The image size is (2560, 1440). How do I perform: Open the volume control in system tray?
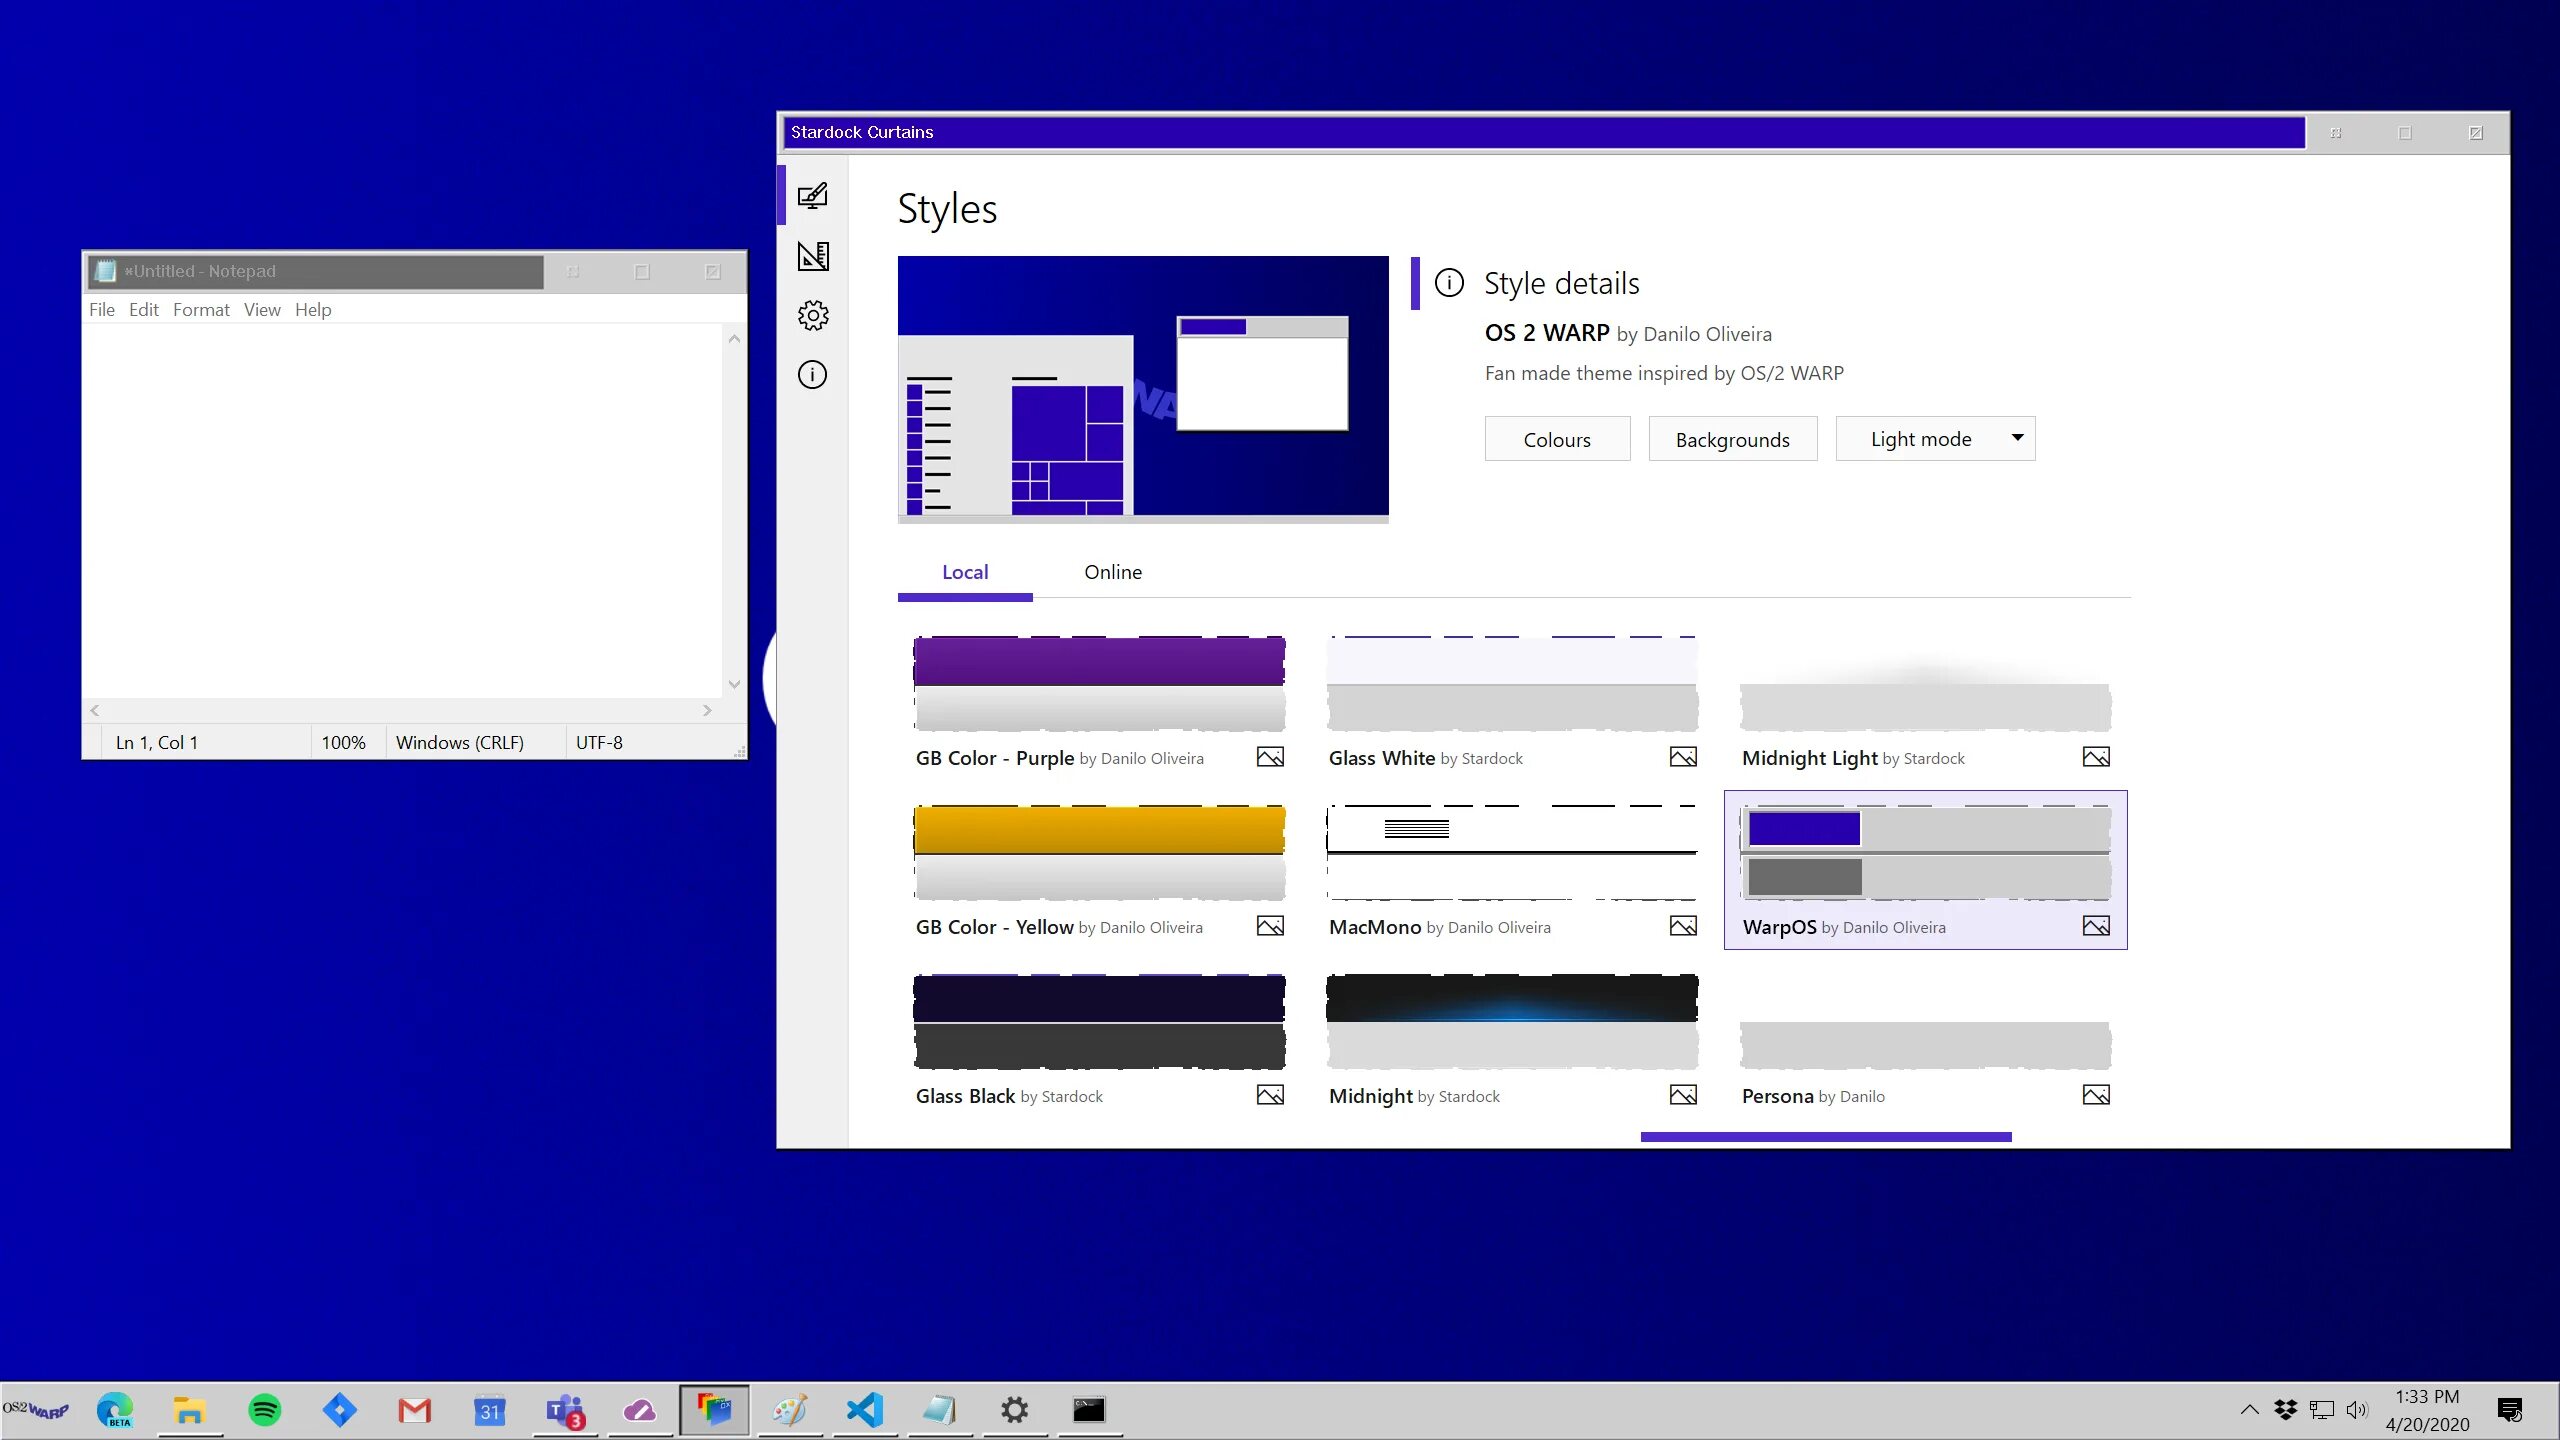(x=2357, y=1410)
